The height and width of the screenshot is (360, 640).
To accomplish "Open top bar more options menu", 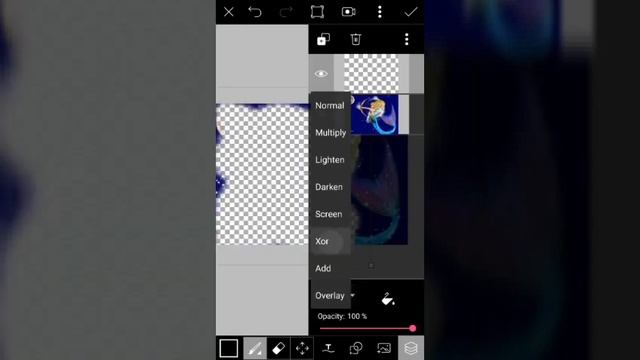I will 380,12.
